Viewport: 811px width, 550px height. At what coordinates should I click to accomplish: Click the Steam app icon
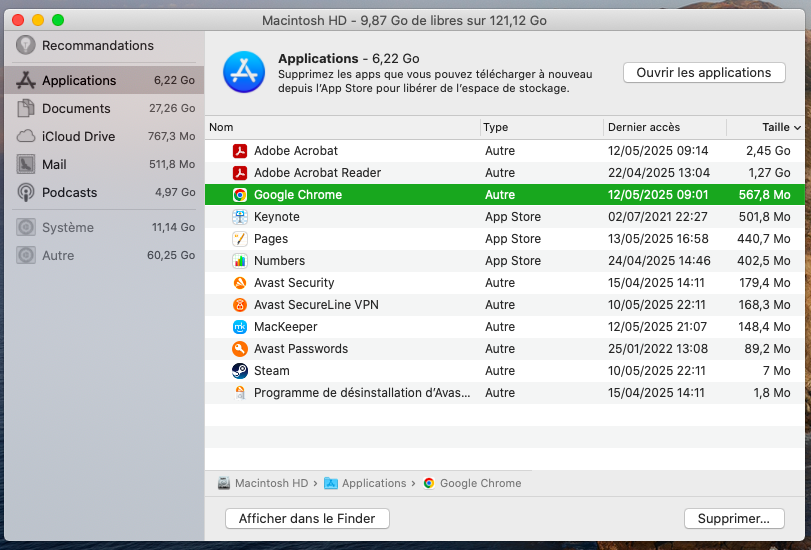point(239,371)
